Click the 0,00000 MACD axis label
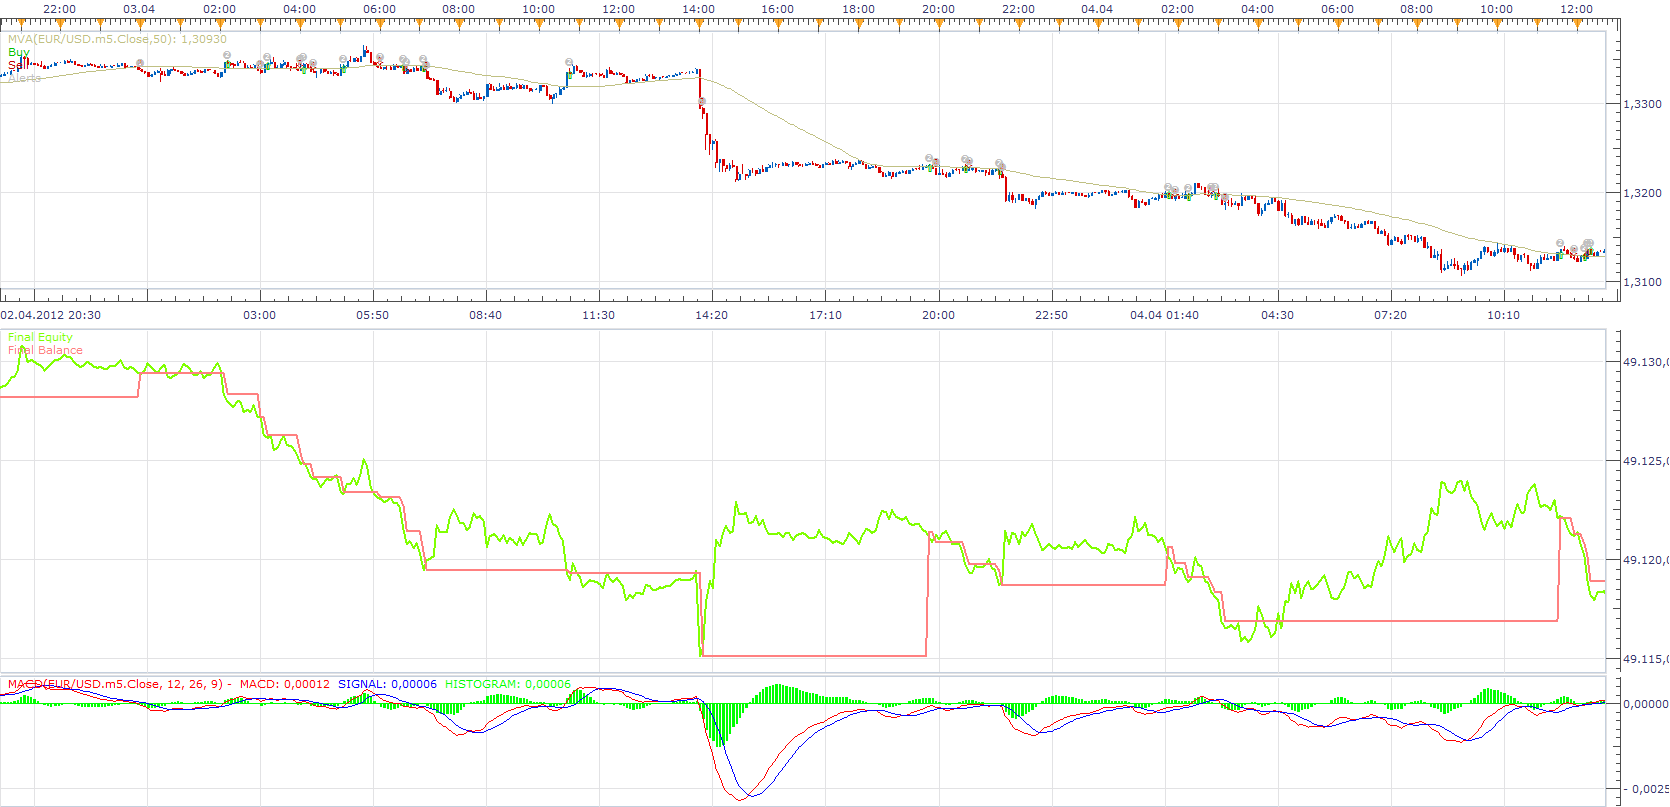The image size is (1670, 807). pos(1645,704)
